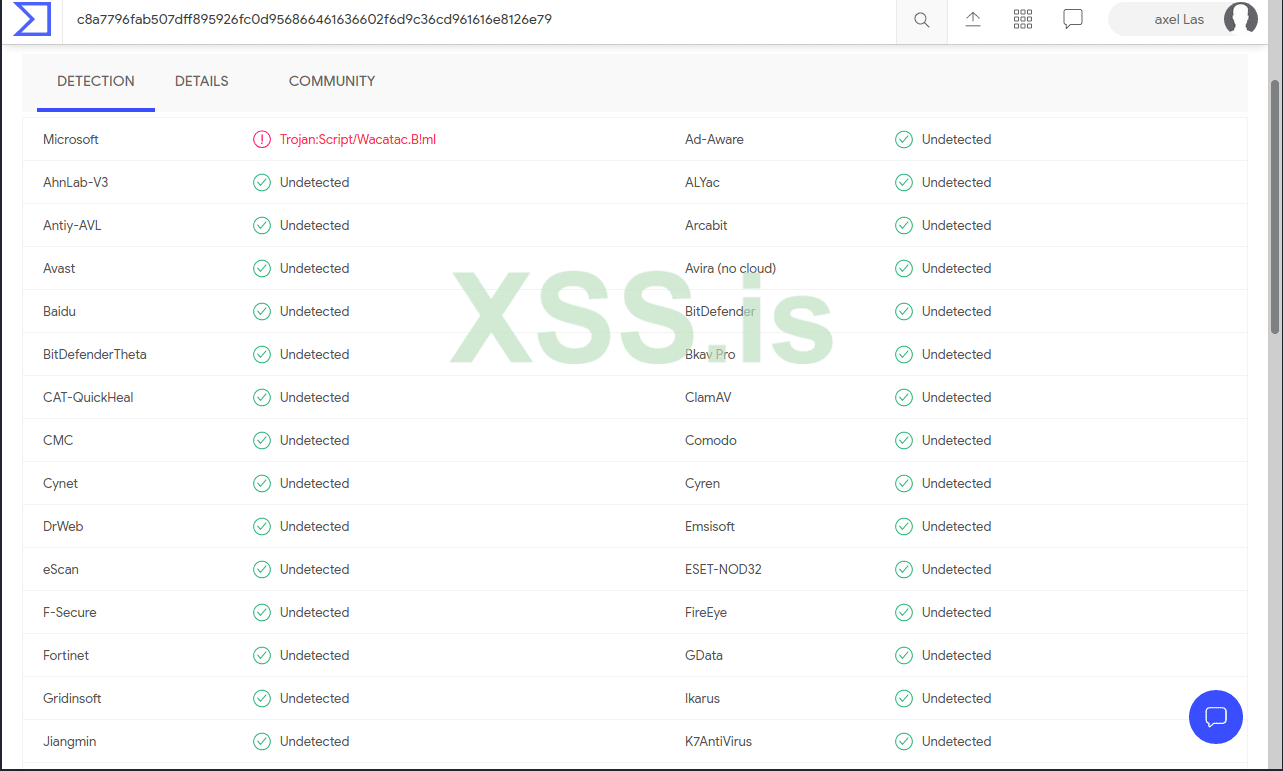The height and width of the screenshot is (771, 1283).
Task: Open the VirusTotal home logo
Action: tap(32, 19)
